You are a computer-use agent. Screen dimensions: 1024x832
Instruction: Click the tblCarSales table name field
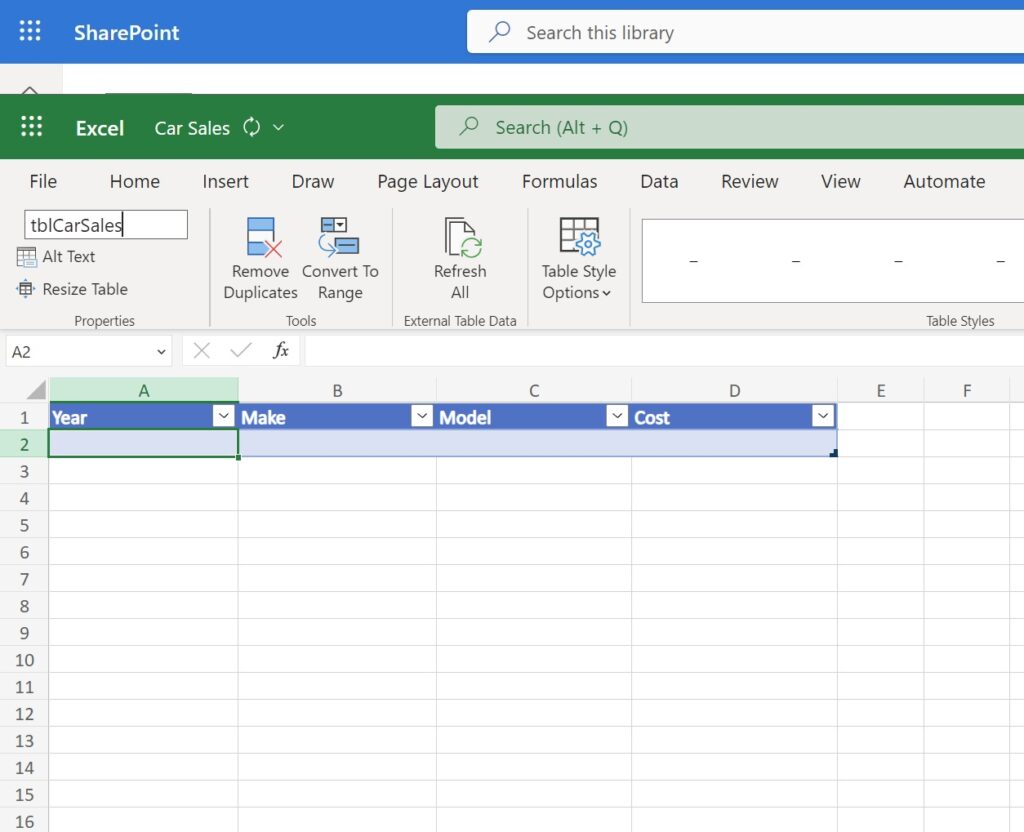(x=104, y=224)
